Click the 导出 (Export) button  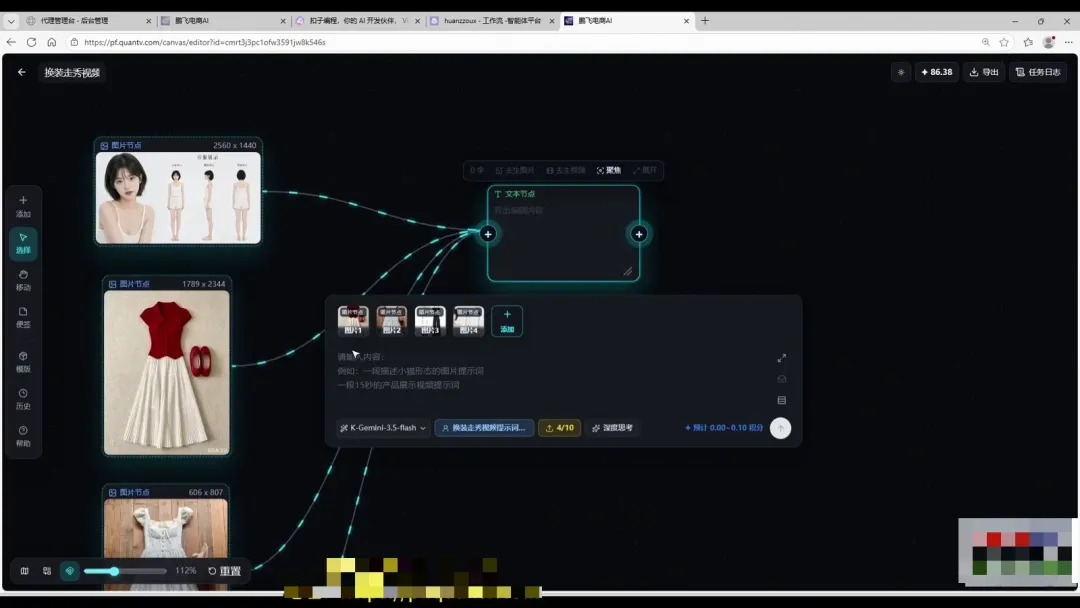[984, 72]
